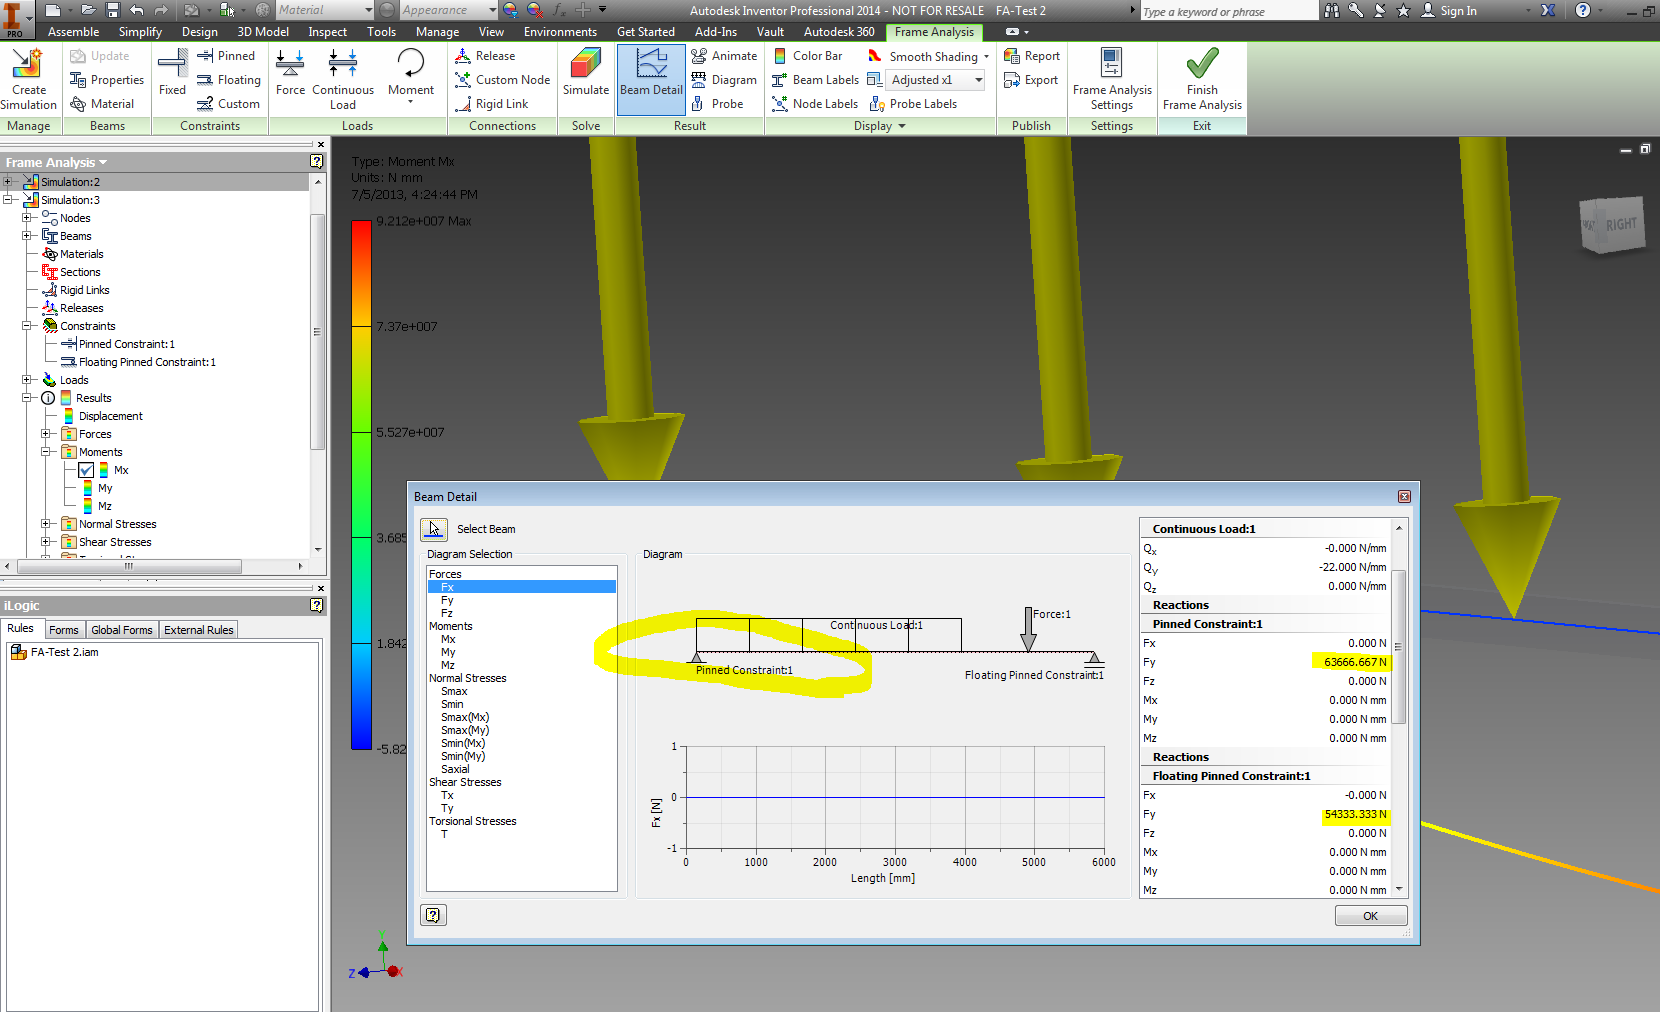Click Finish Frame Analysis

[x=1200, y=79]
